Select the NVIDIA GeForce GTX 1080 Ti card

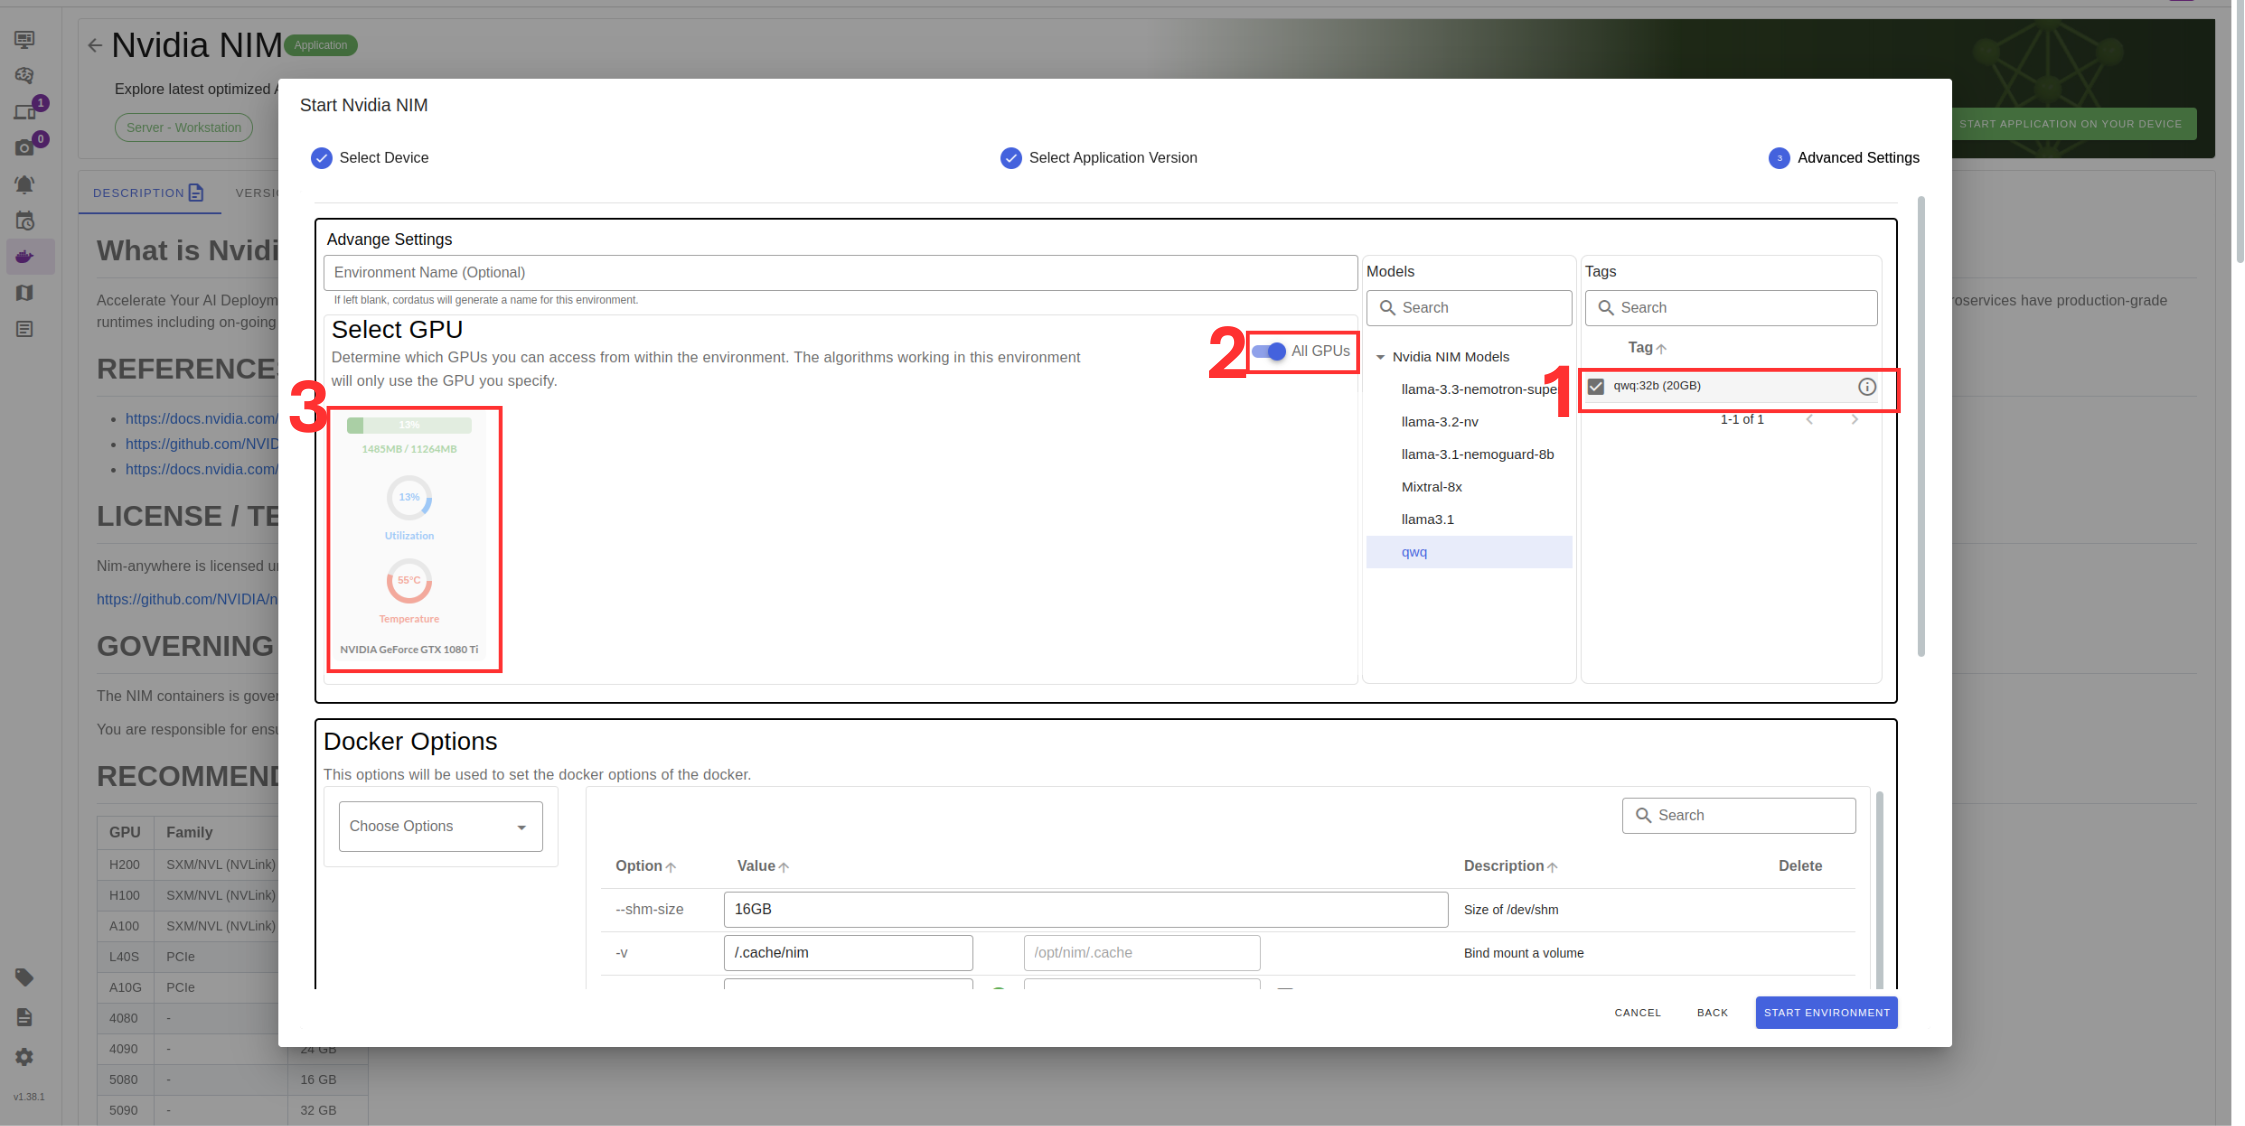coord(410,539)
